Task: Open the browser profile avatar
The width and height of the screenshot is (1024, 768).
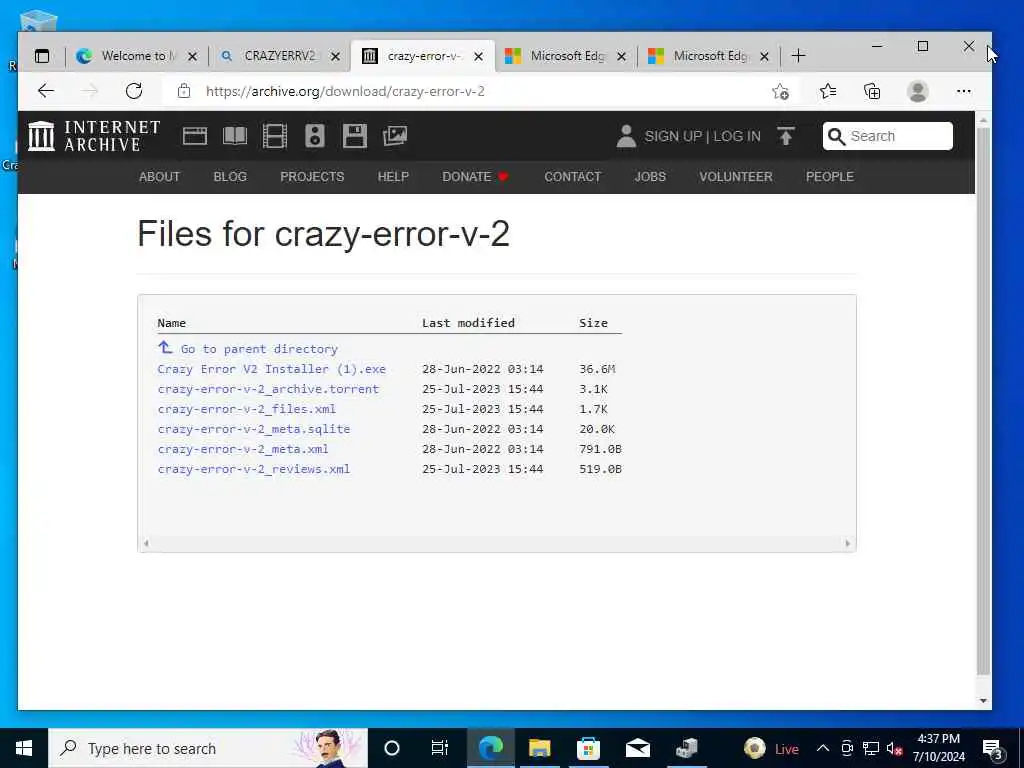Action: click(x=918, y=91)
